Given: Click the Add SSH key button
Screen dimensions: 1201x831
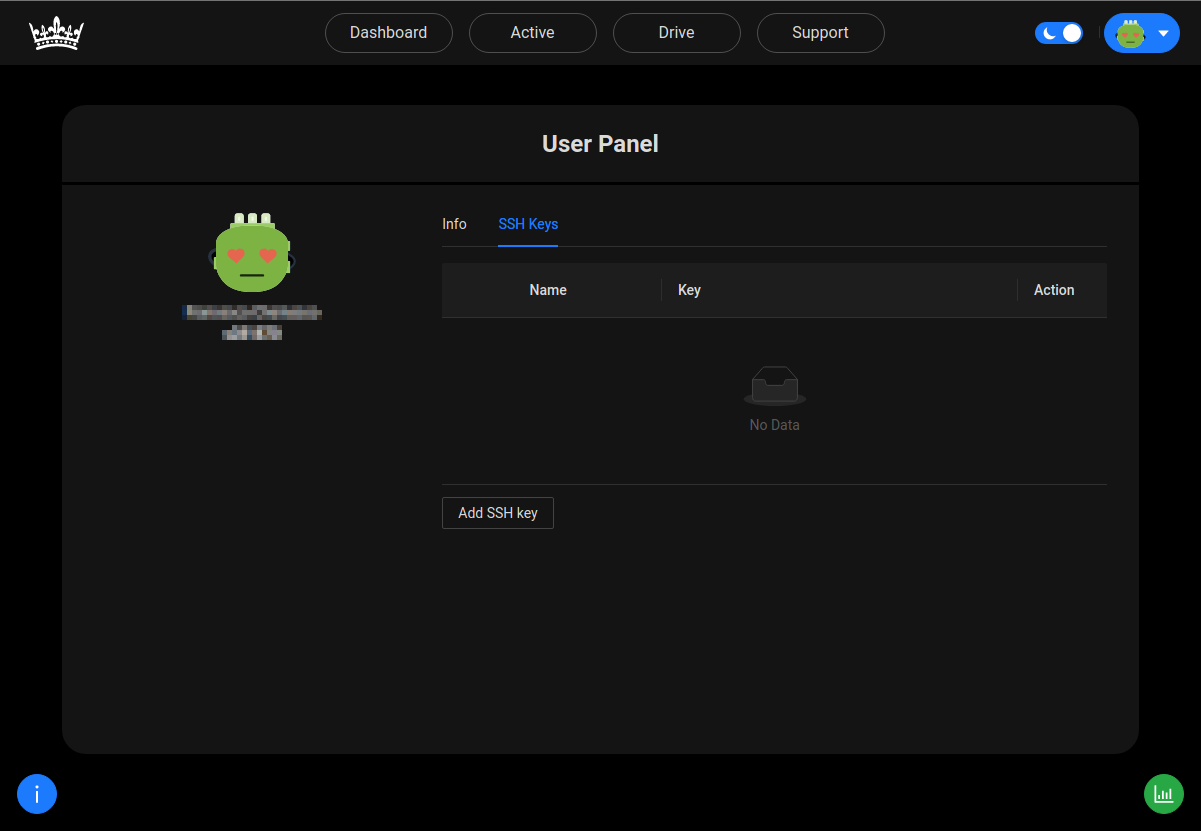Looking at the screenshot, I should tap(497, 512).
